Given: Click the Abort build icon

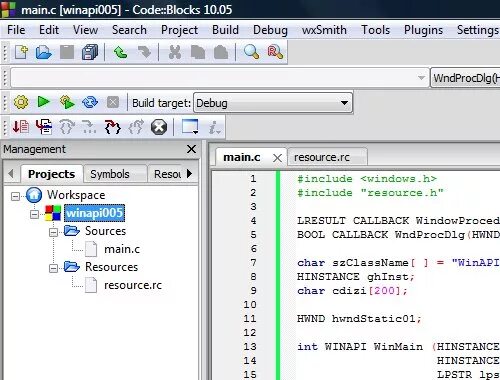Looking at the screenshot, I should [x=113, y=102].
